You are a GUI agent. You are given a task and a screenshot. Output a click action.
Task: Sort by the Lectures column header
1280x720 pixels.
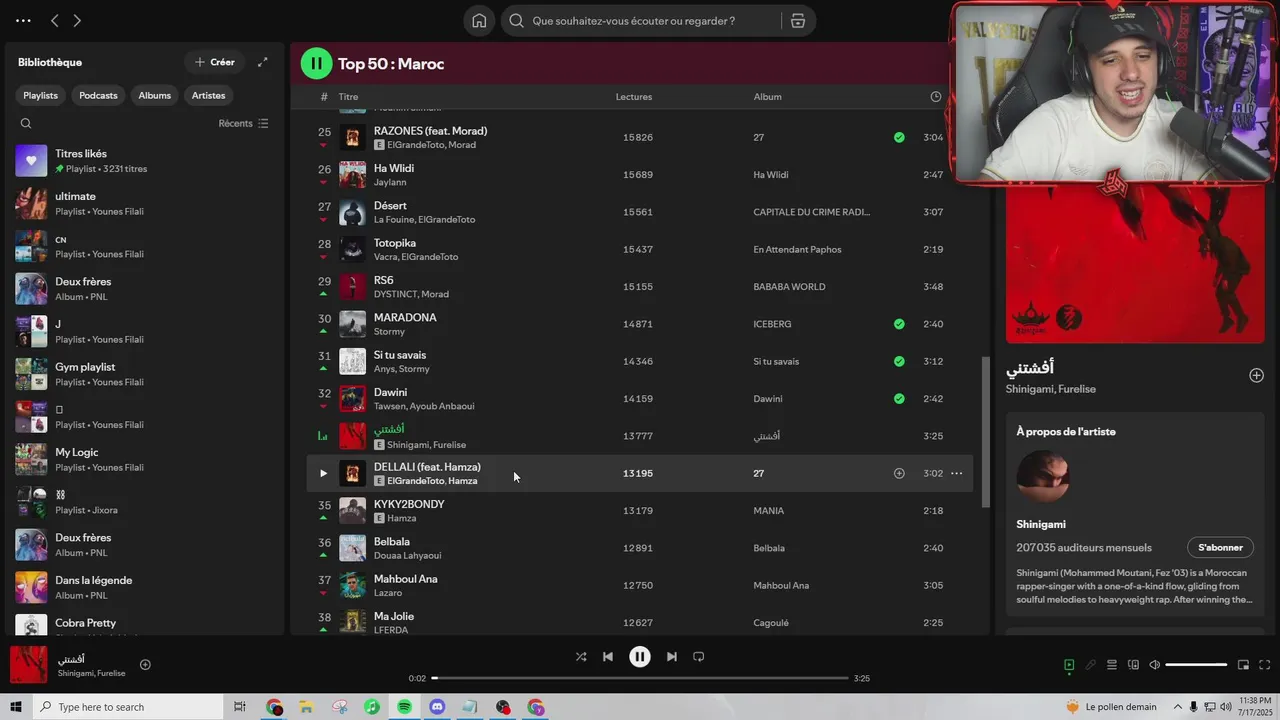pyautogui.click(x=634, y=97)
